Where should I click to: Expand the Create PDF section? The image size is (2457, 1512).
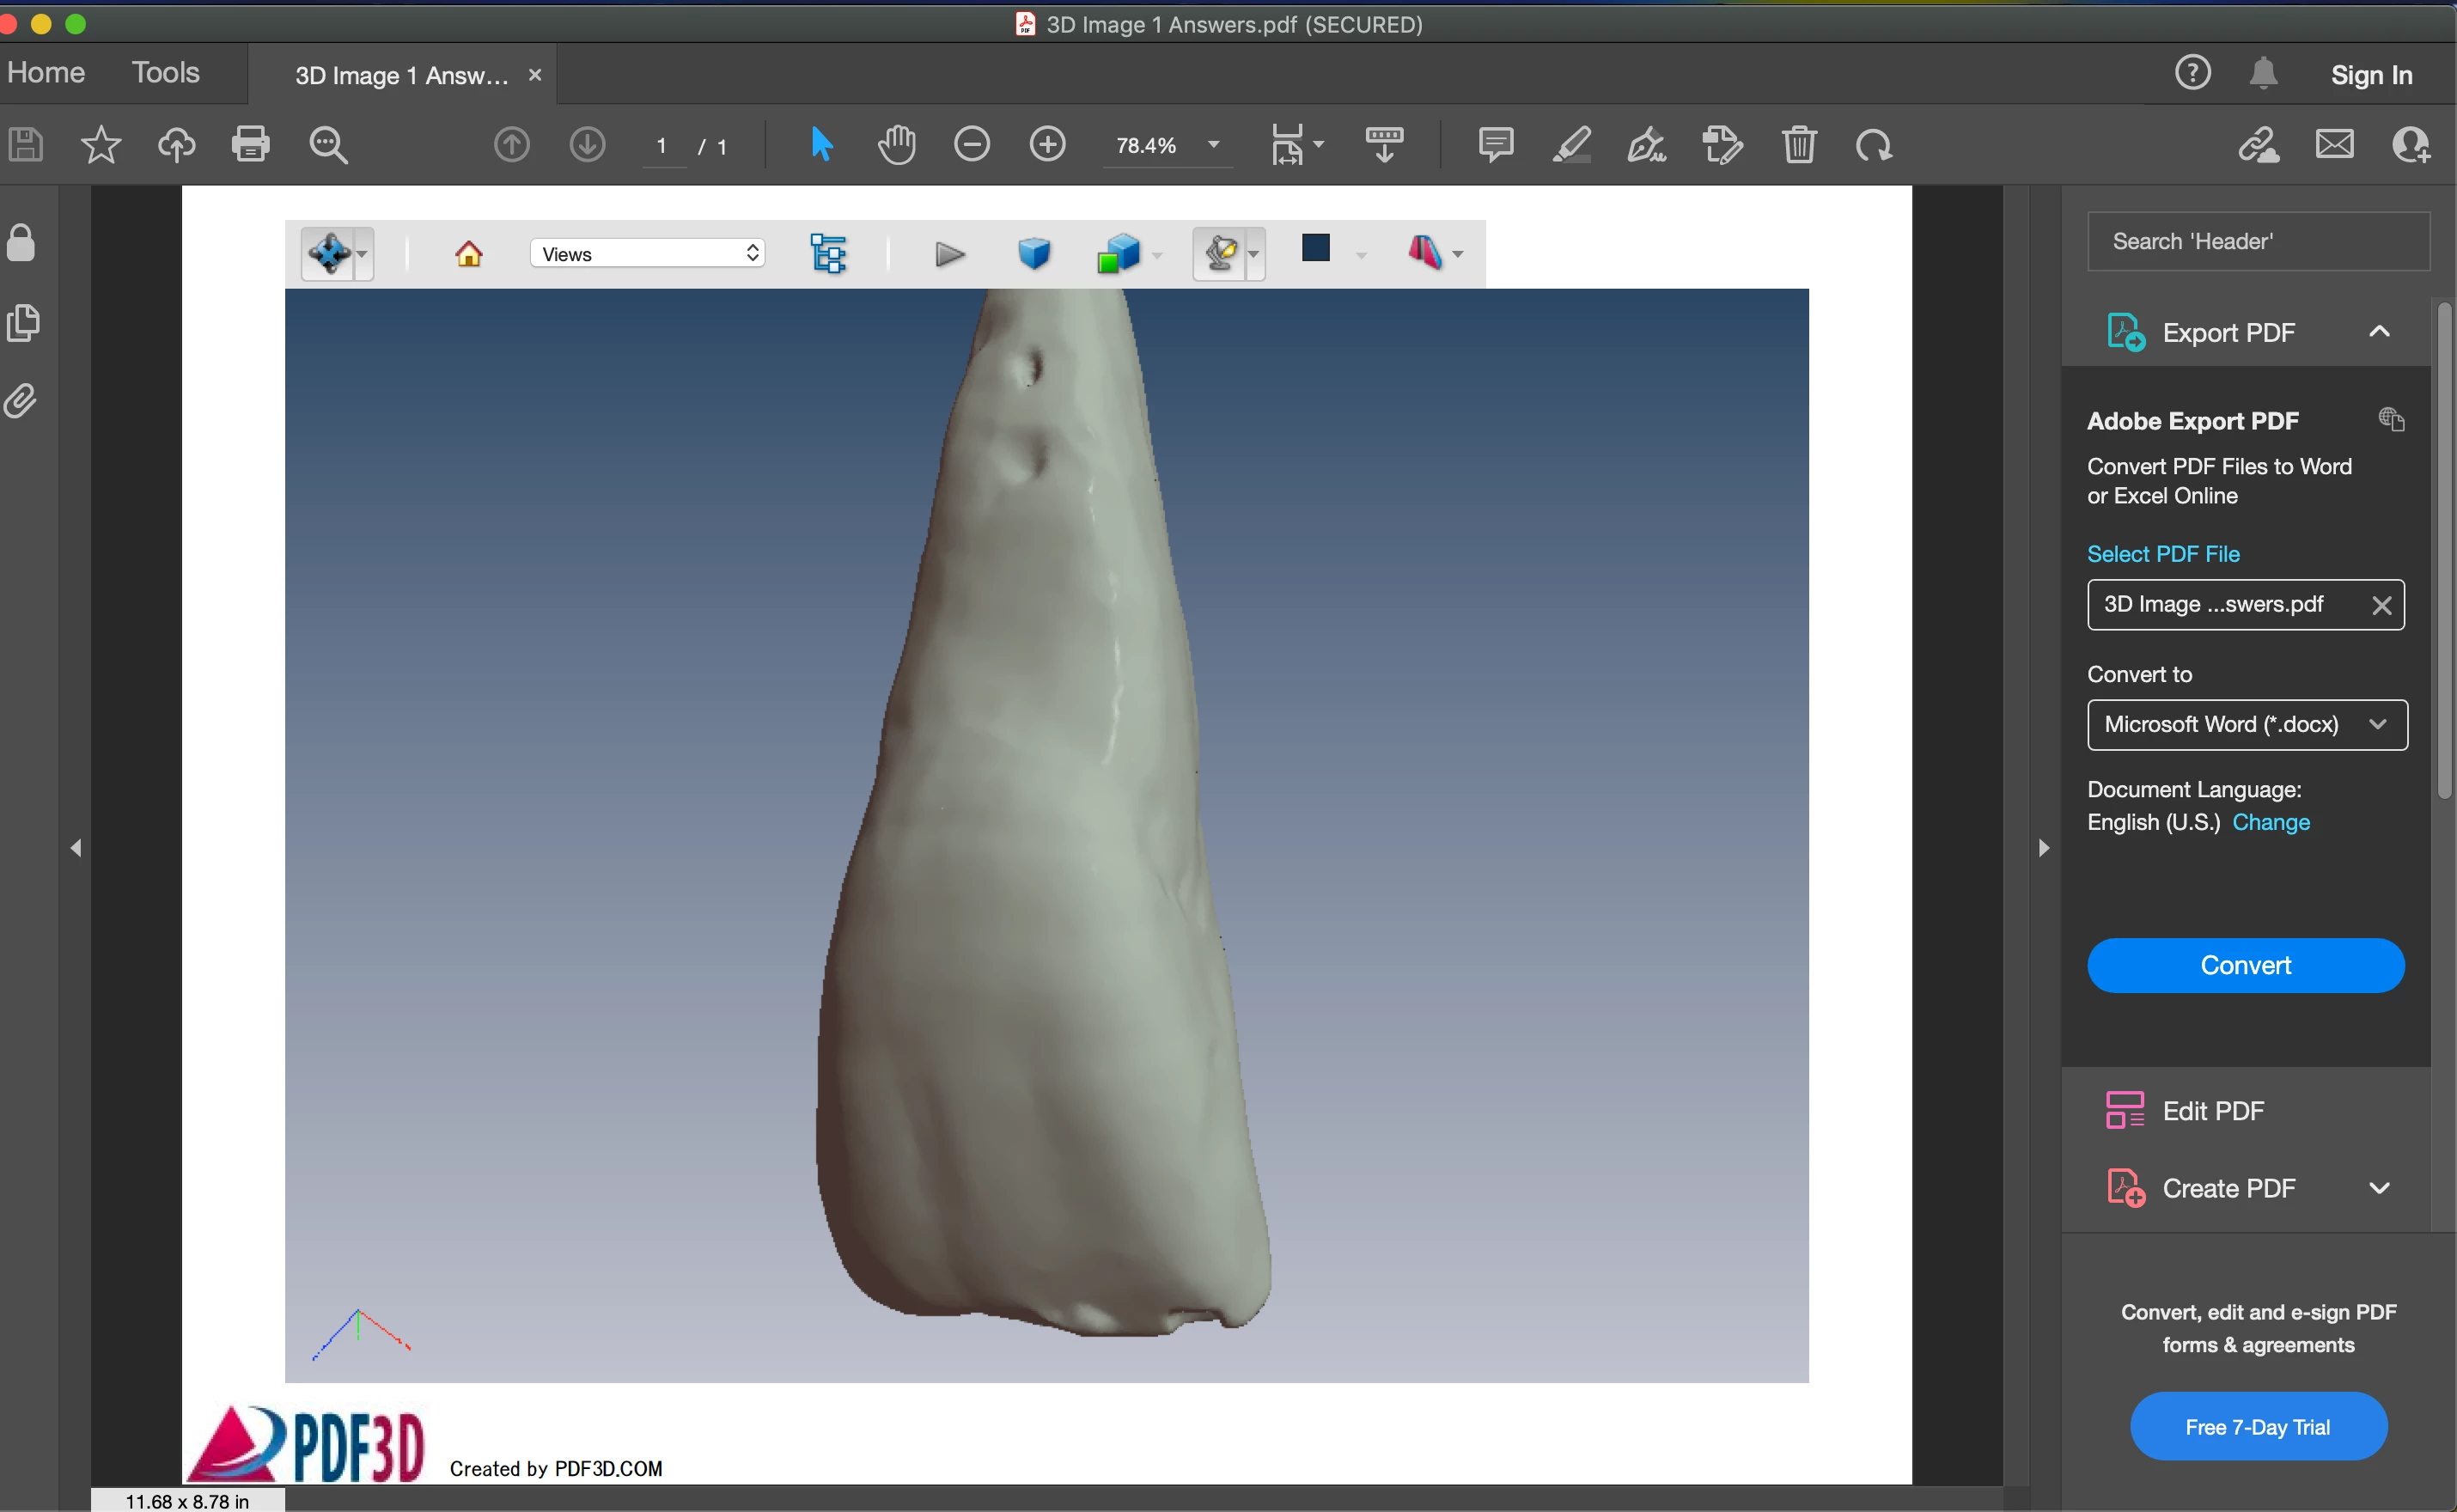pyautogui.click(x=2379, y=1188)
